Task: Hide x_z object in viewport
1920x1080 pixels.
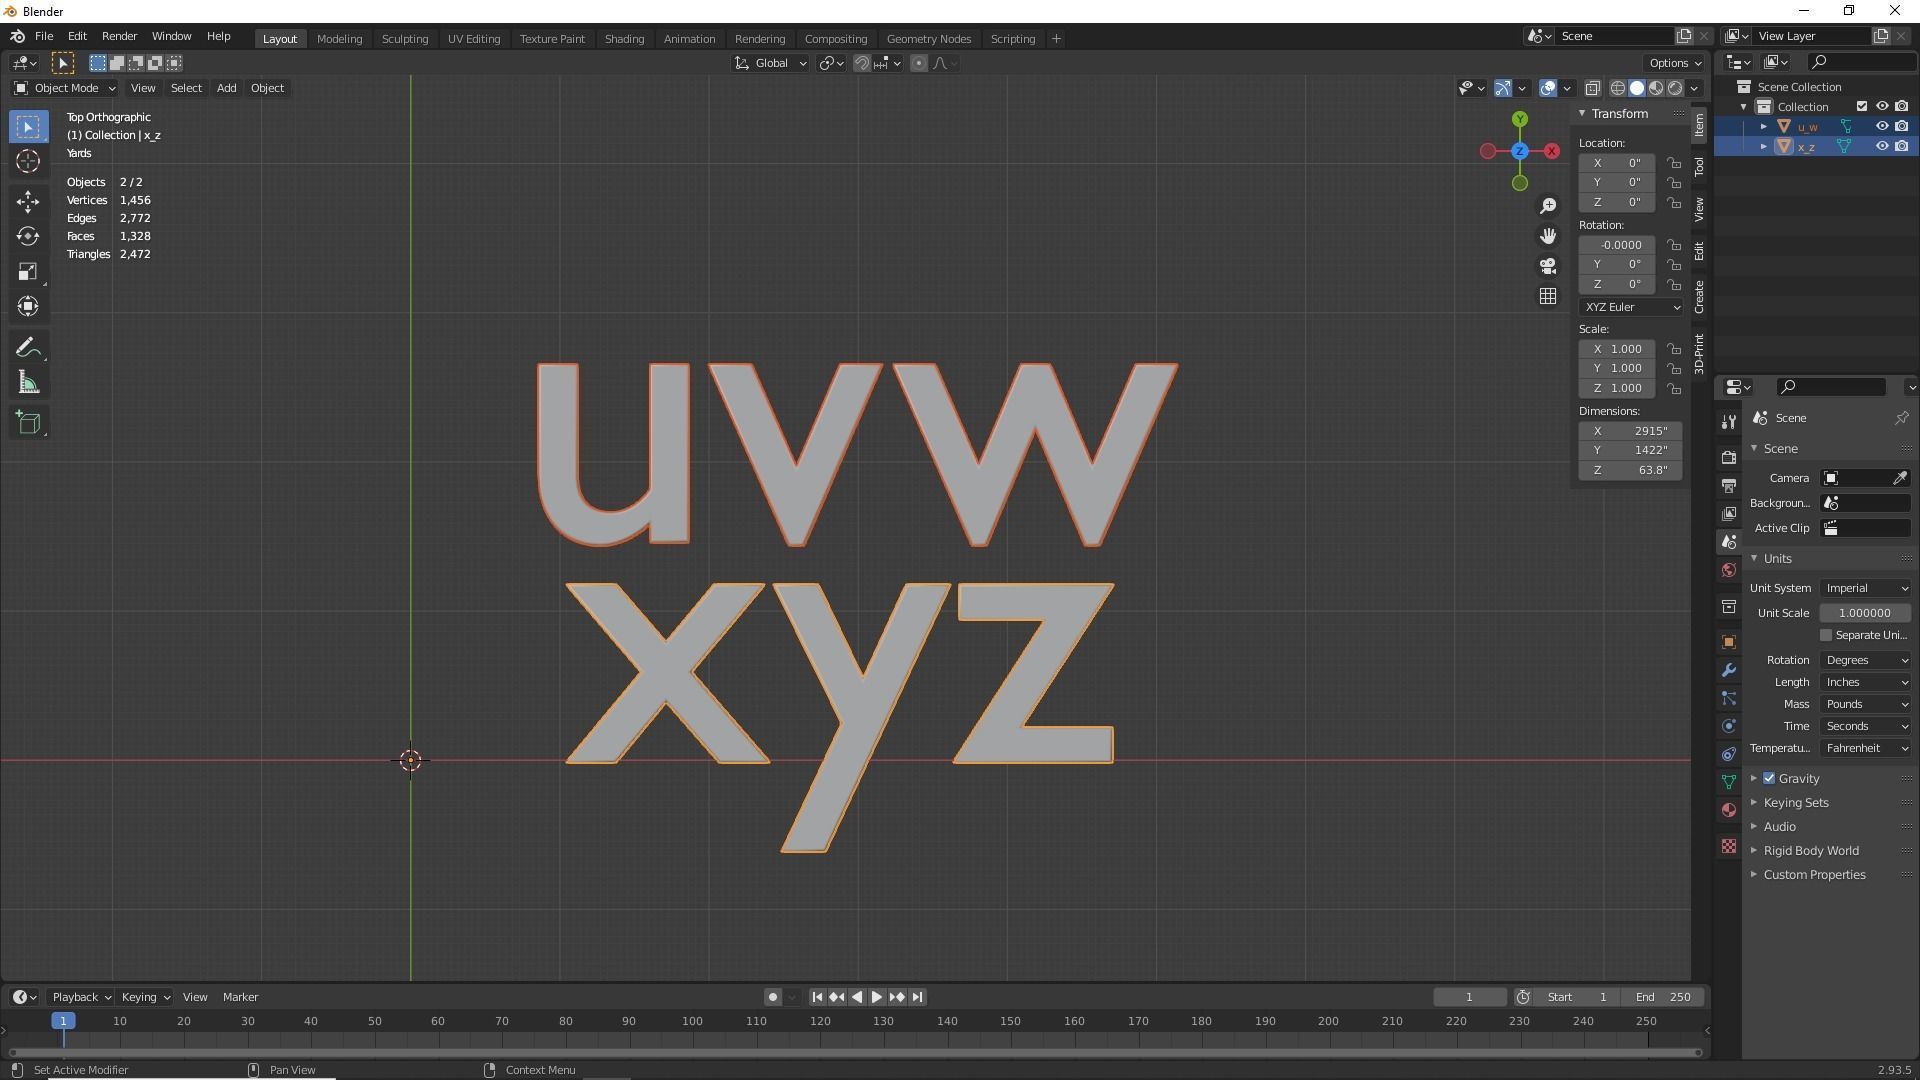Action: tap(1881, 146)
